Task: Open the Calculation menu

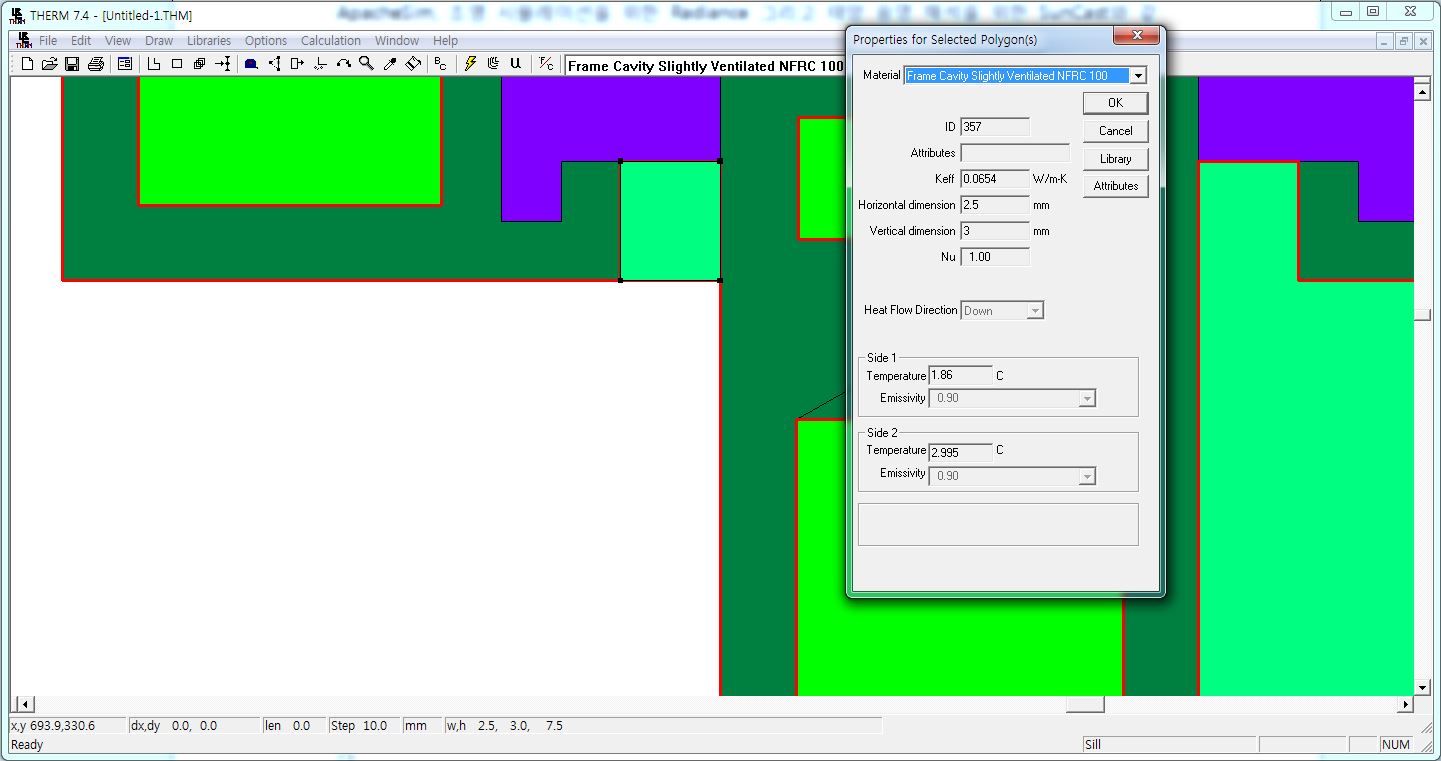Action: coord(330,41)
